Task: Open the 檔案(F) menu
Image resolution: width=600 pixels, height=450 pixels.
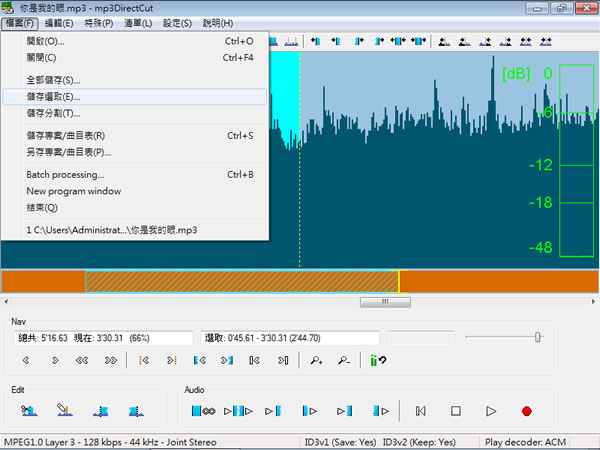Action: [20, 23]
